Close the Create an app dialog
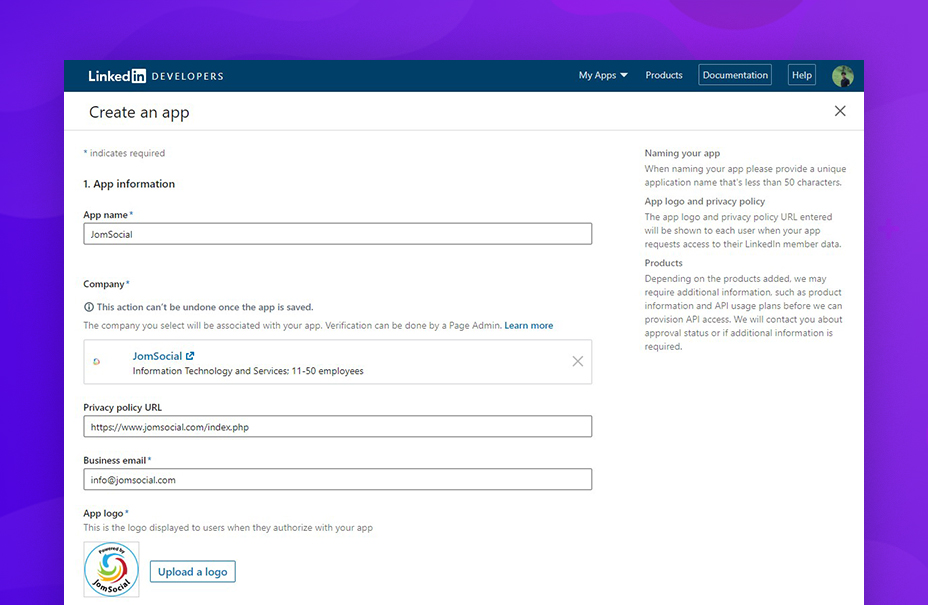The height and width of the screenshot is (605, 928). click(x=840, y=111)
